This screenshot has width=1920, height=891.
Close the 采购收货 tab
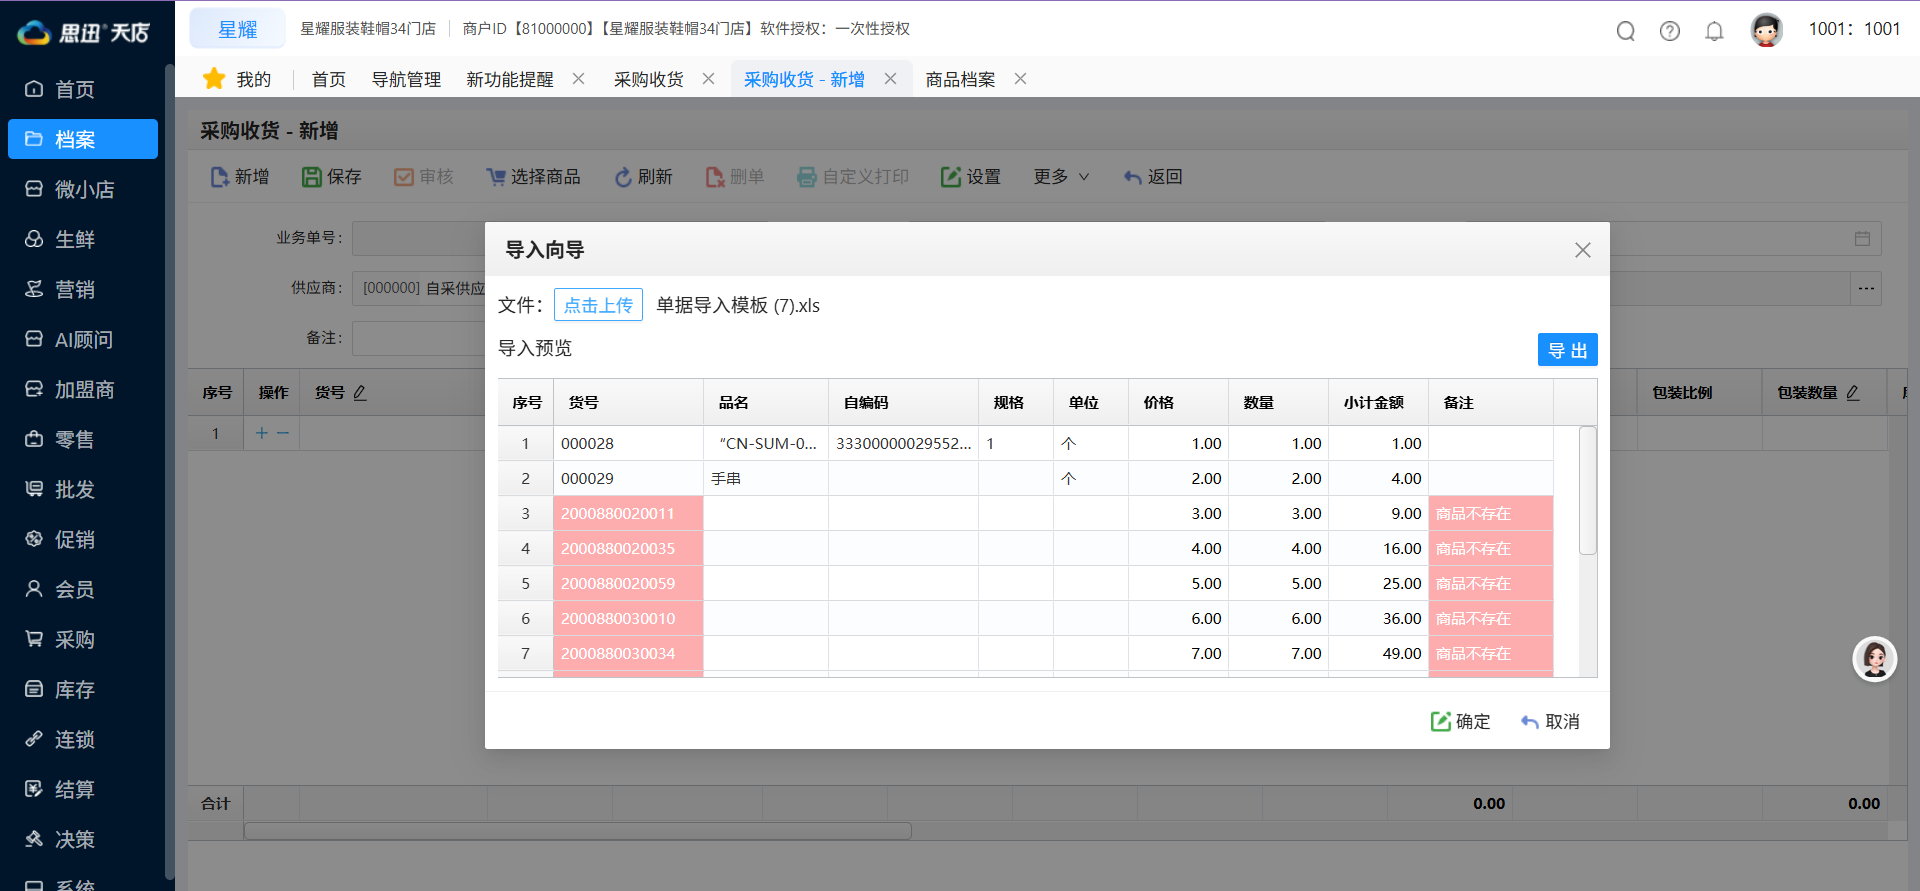(708, 78)
